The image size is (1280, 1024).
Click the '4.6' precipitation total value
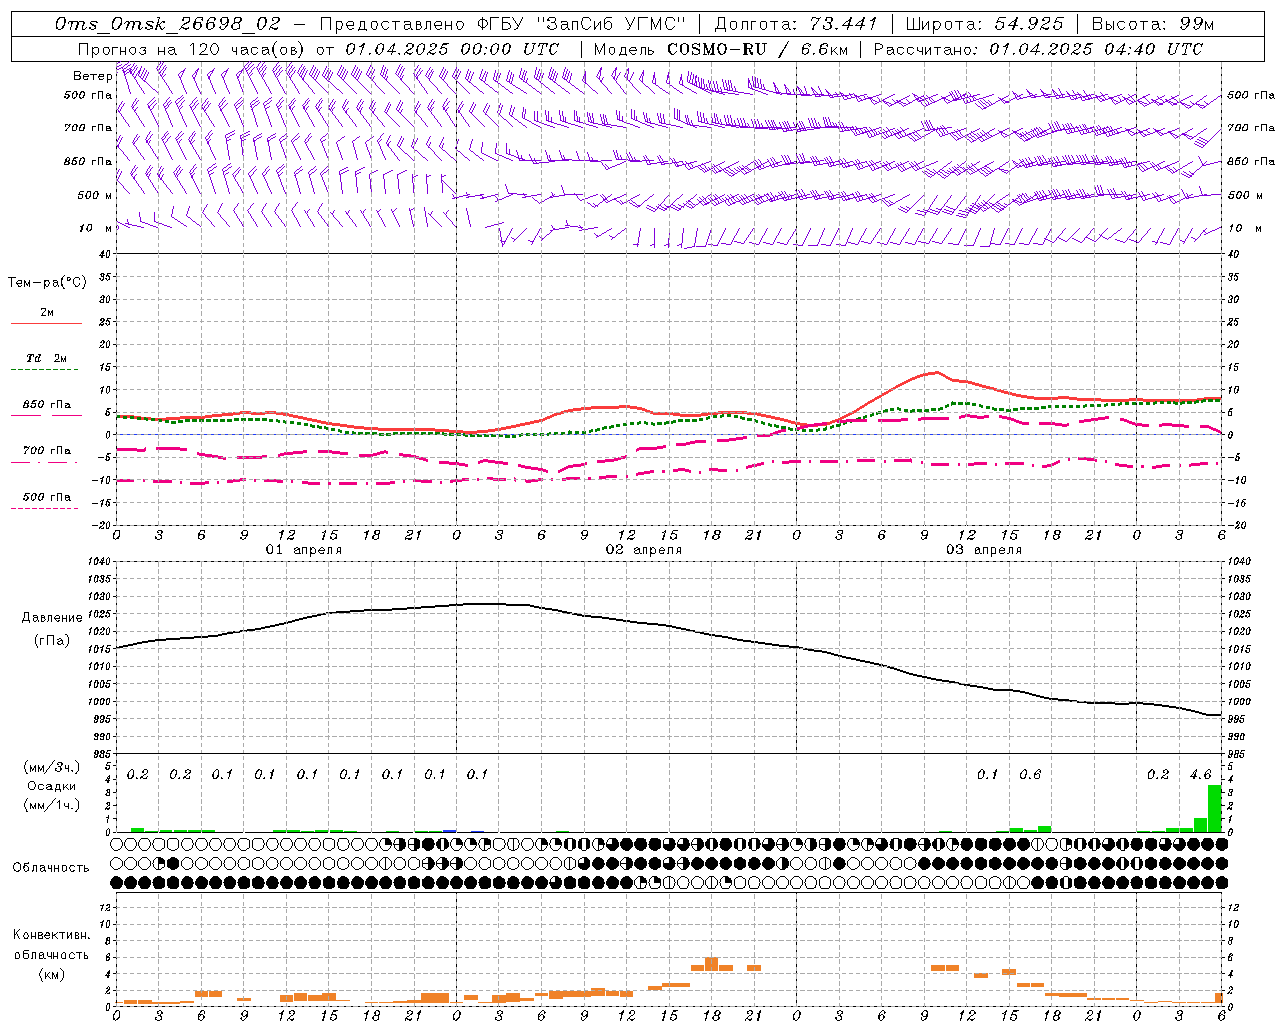pos(1200,775)
